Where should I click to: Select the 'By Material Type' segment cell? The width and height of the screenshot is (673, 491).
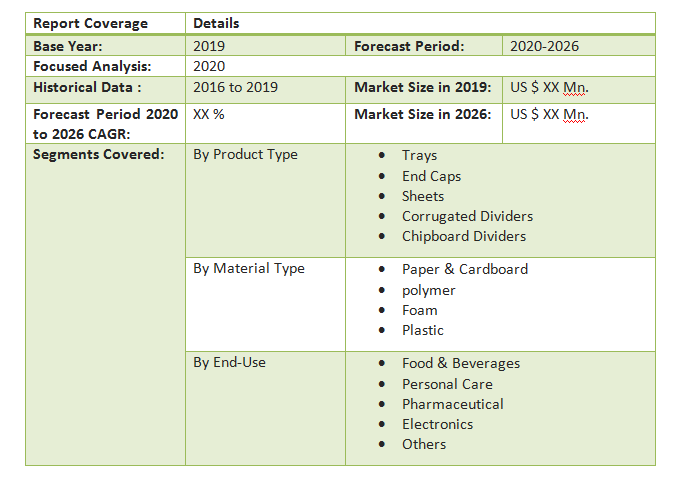tap(249, 268)
